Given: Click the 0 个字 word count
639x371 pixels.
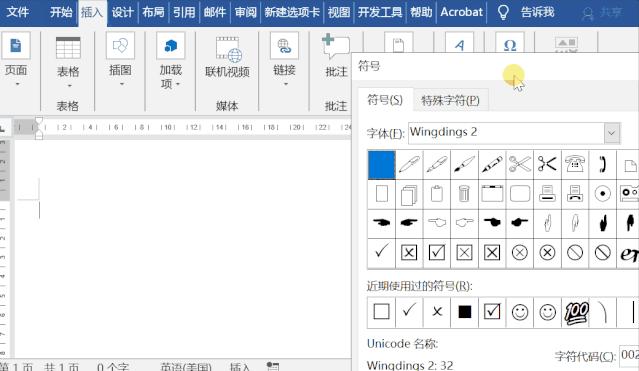Looking at the screenshot, I should coord(113,367).
